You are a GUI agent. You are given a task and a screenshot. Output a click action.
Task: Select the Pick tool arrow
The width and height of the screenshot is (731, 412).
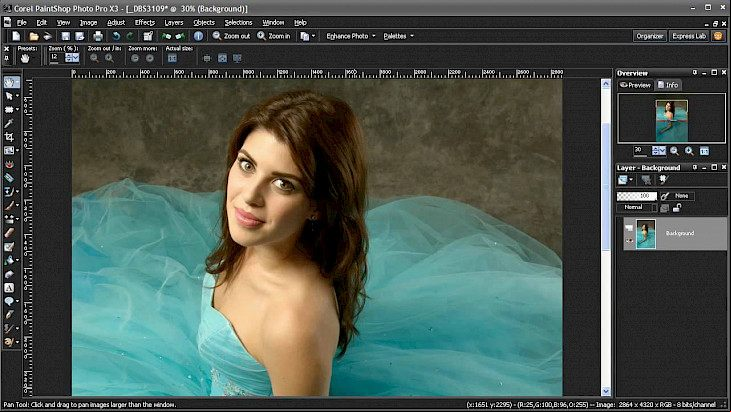(x=9, y=96)
